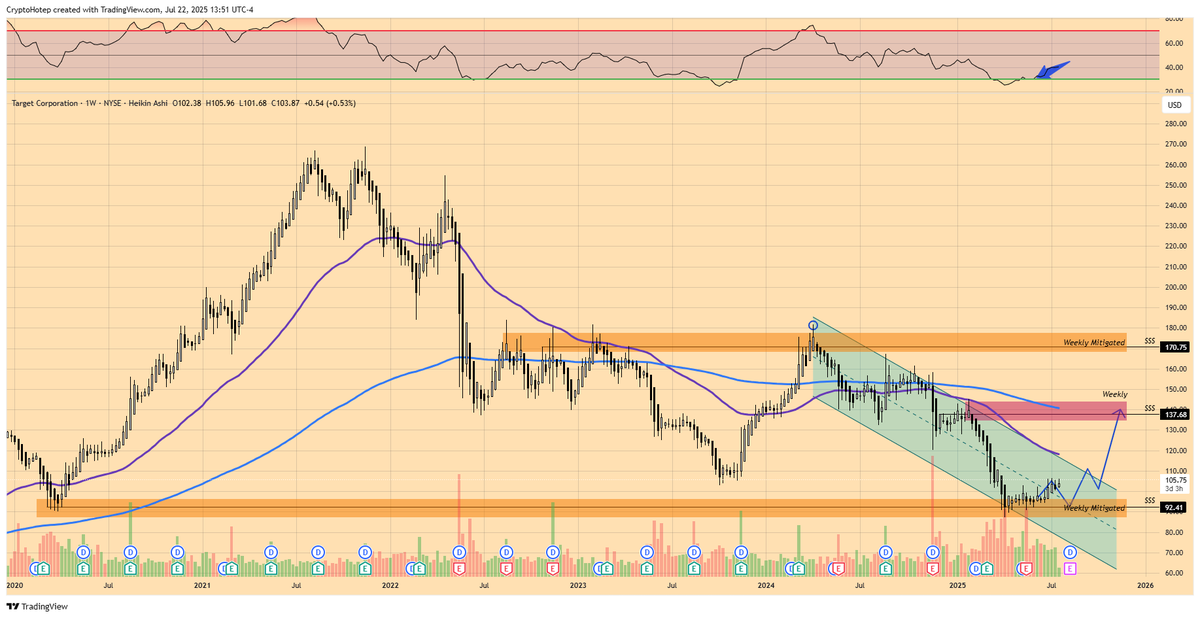The image size is (1200, 618).
Task: Click the 2025 label on time axis
Action: pyautogui.click(x=957, y=584)
